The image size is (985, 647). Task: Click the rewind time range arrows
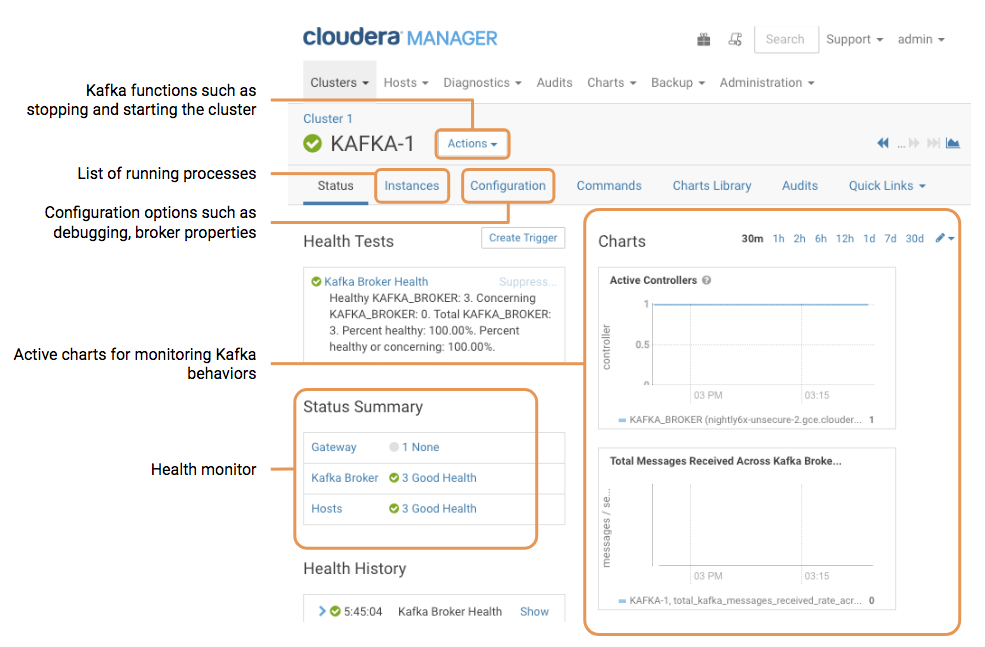pos(883,143)
